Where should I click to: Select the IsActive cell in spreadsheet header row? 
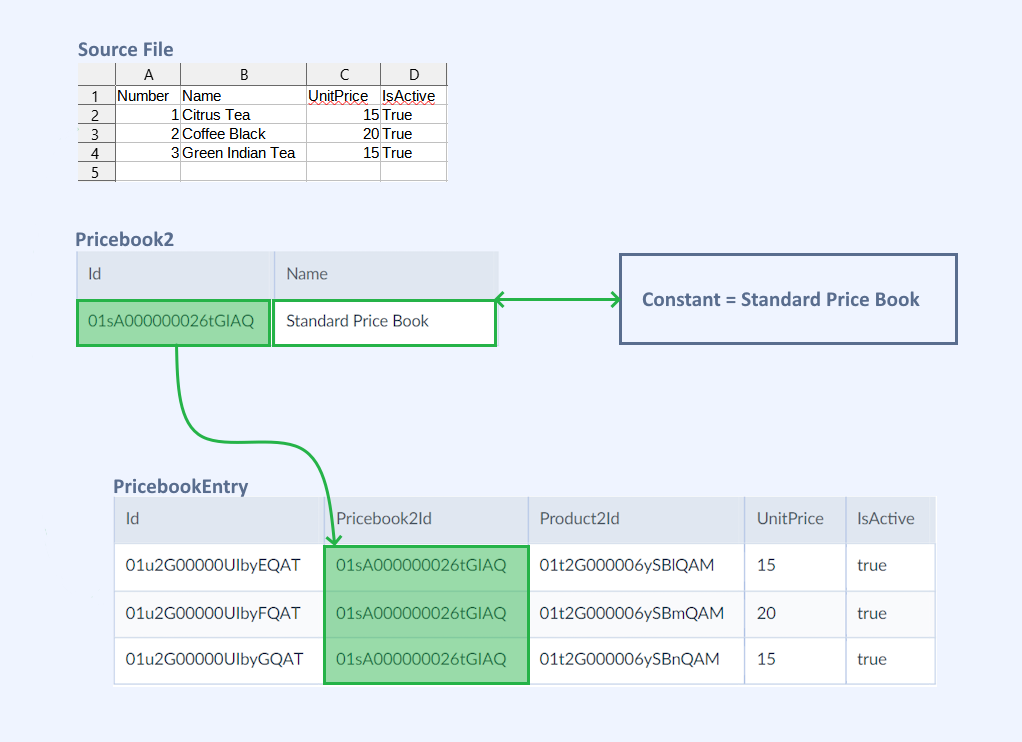(414, 96)
